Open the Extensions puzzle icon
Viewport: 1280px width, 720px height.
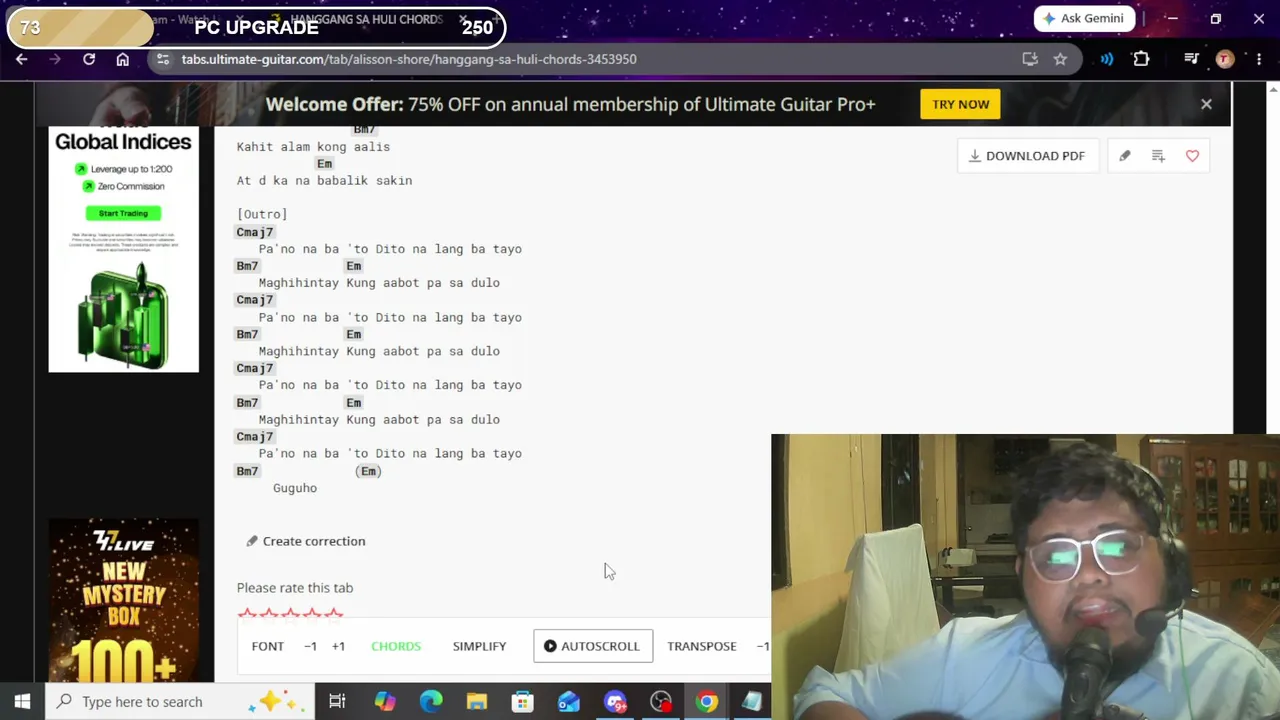click(x=1141, y=59)
